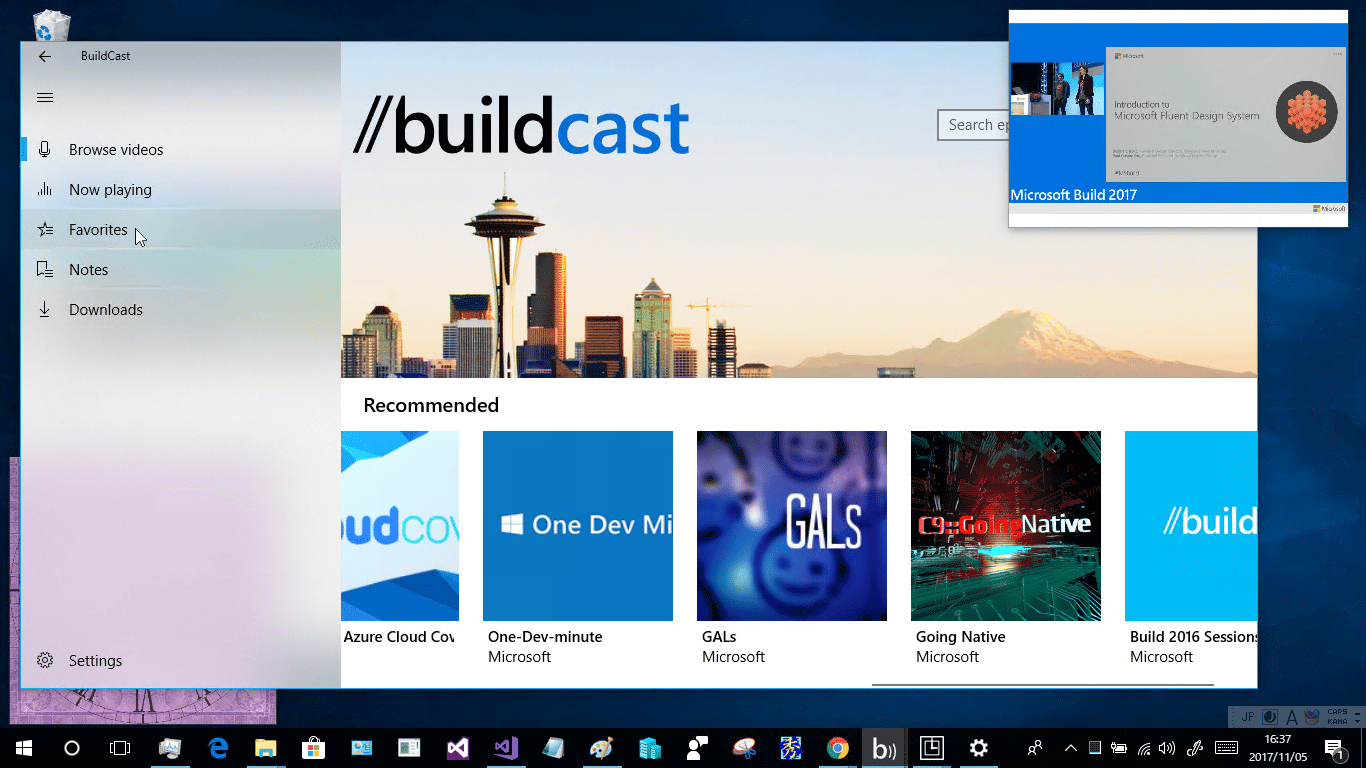Viewport: 1366px width, 768px height.
Task: Open BuildCast Settings
Action: pos(180,661)
